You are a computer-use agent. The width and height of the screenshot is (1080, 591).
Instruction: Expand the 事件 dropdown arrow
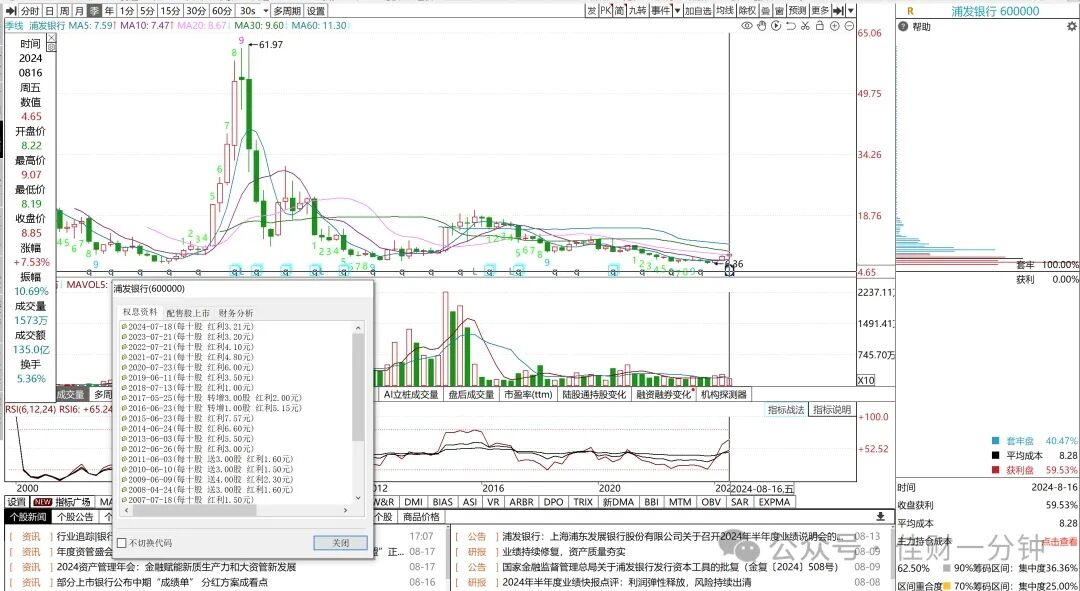[x=678, y=11]
